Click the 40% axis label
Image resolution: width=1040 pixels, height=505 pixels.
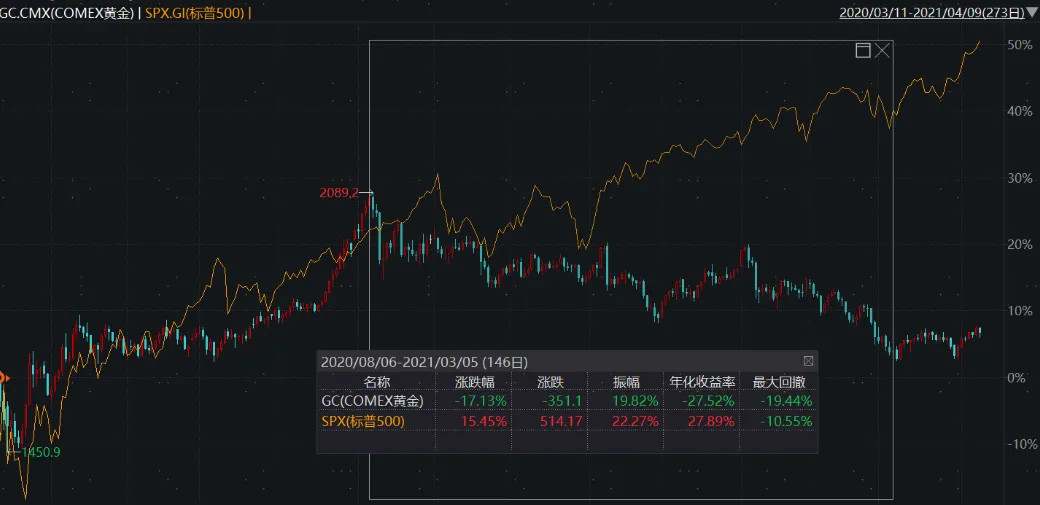coord(1019,111)
